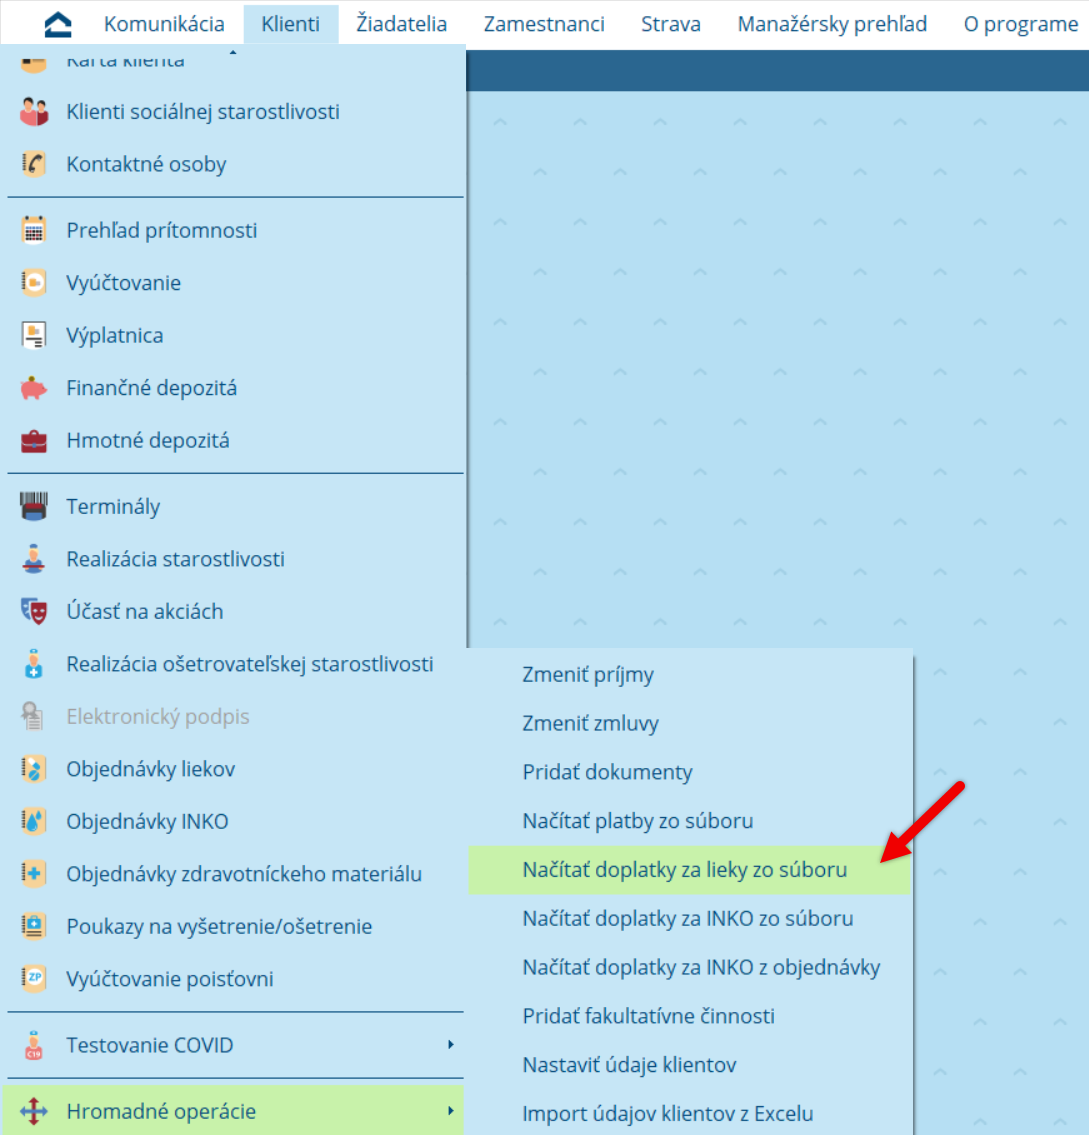This screenshot has width=1089, height=1135.
Task: Click the Objednávky liekov pill icon
Action: (x=33, y=769)
